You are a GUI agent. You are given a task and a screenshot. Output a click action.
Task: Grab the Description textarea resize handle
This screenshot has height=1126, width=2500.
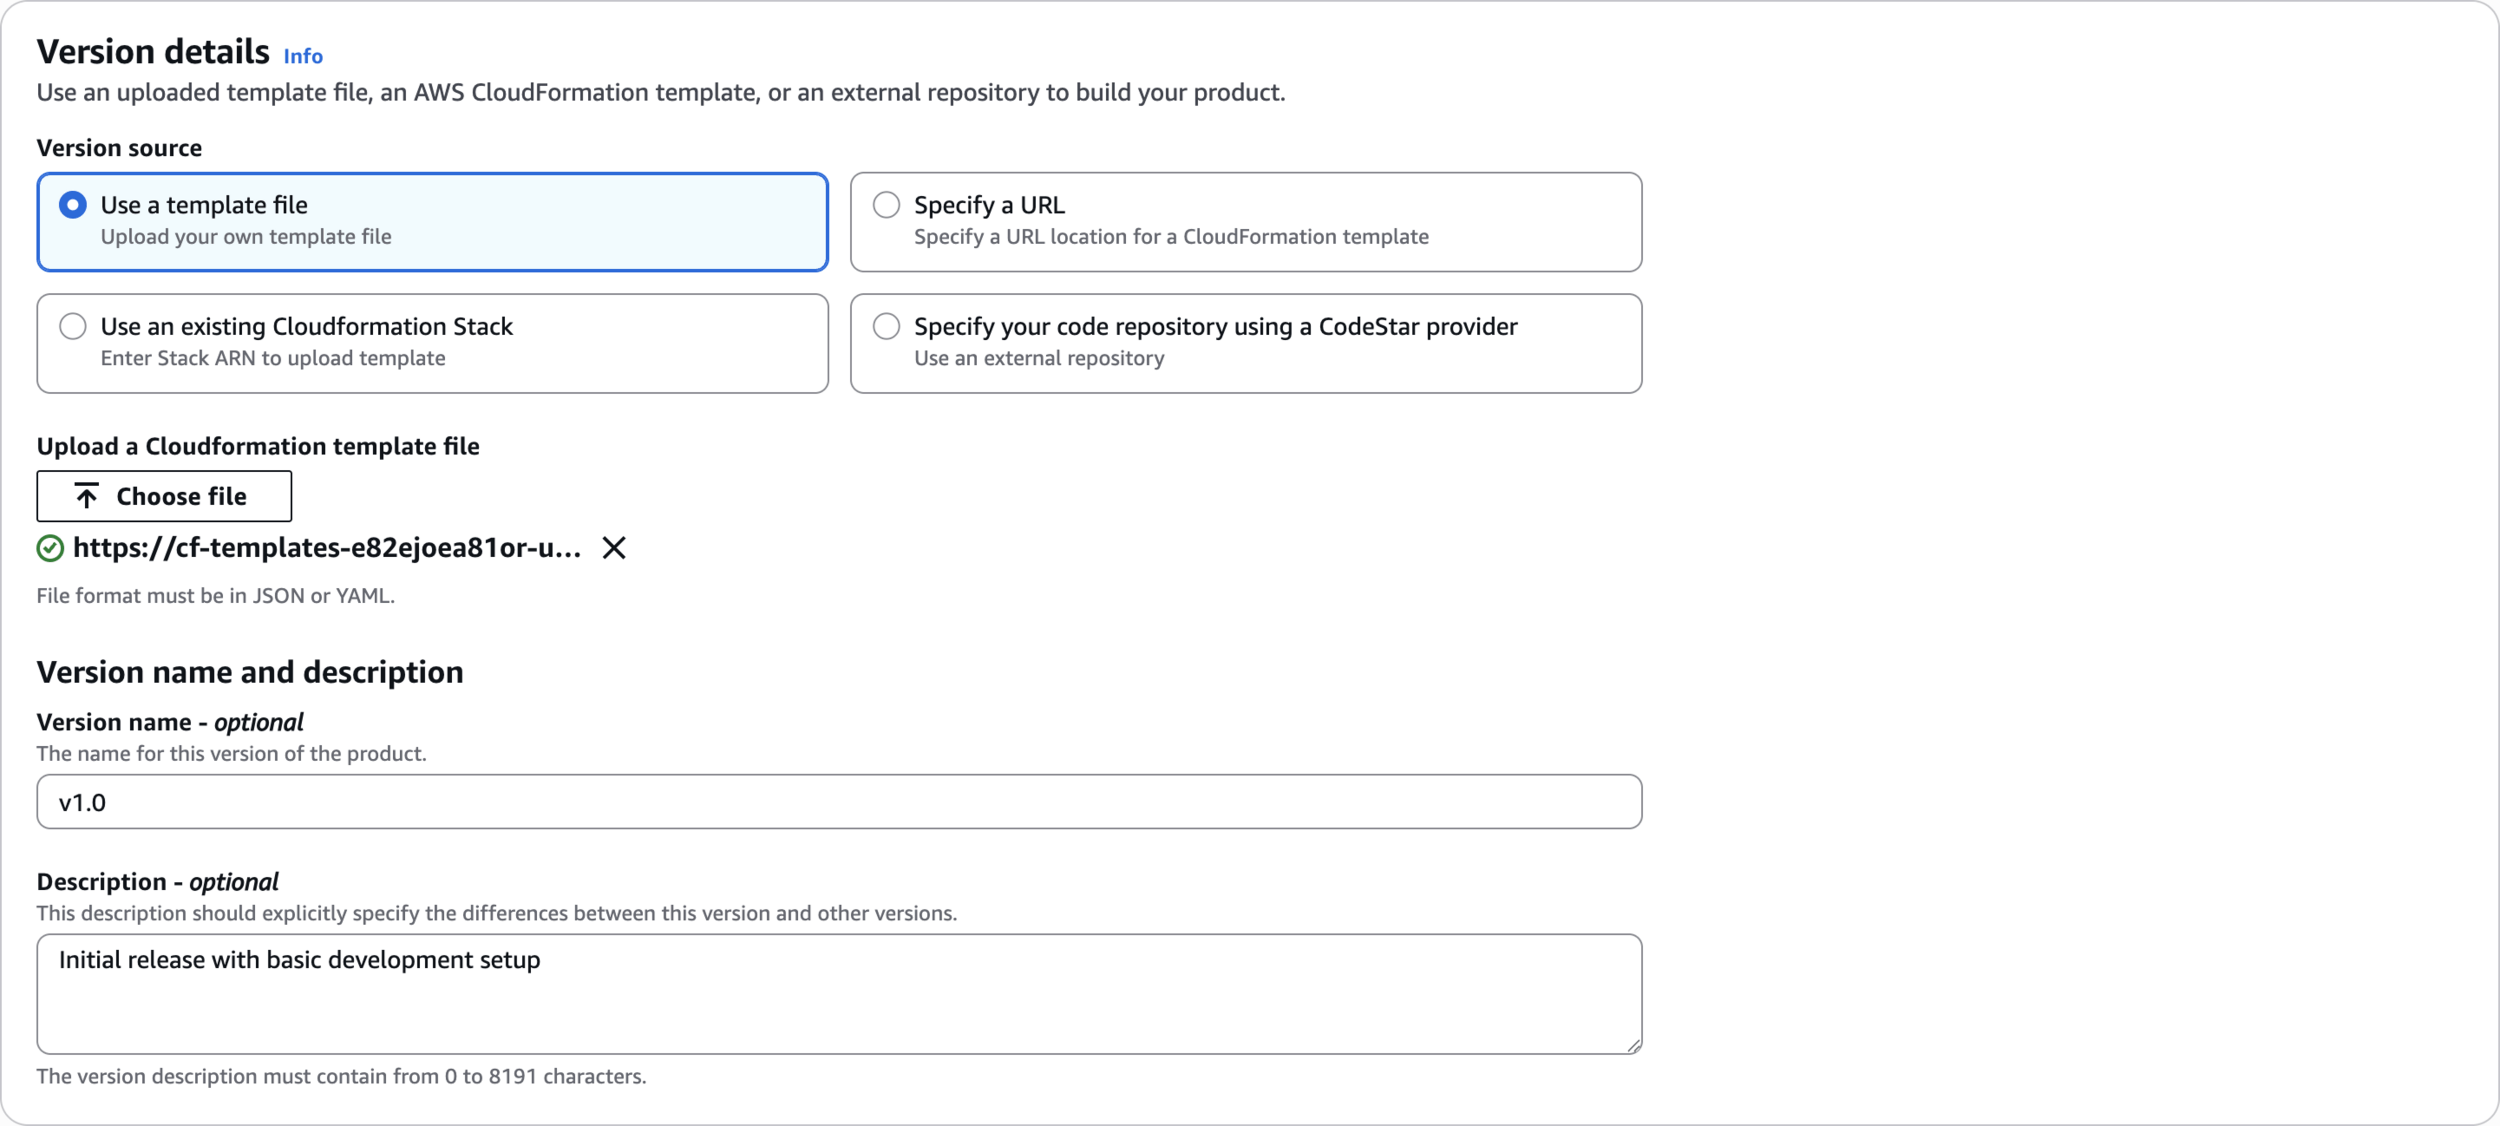(x=1633, y=1045)
